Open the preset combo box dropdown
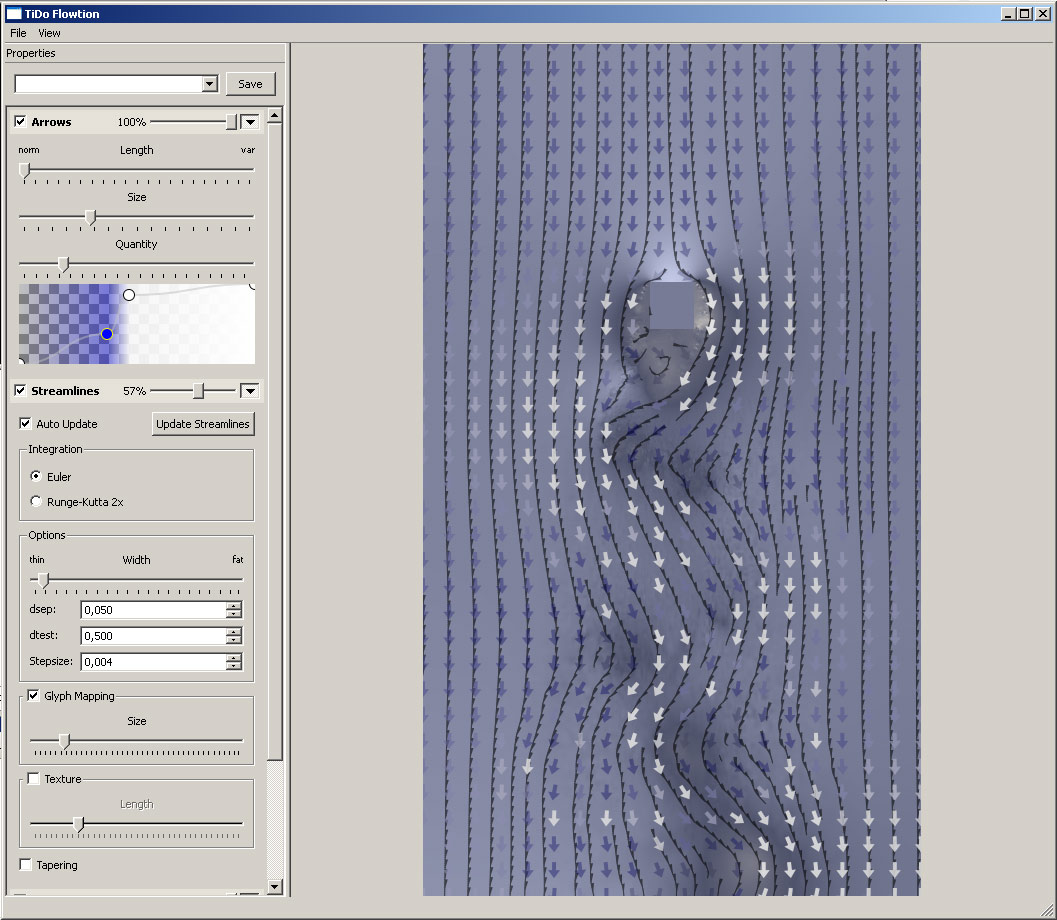This screenshot has height=920, width=1057. tap(210, 85)
